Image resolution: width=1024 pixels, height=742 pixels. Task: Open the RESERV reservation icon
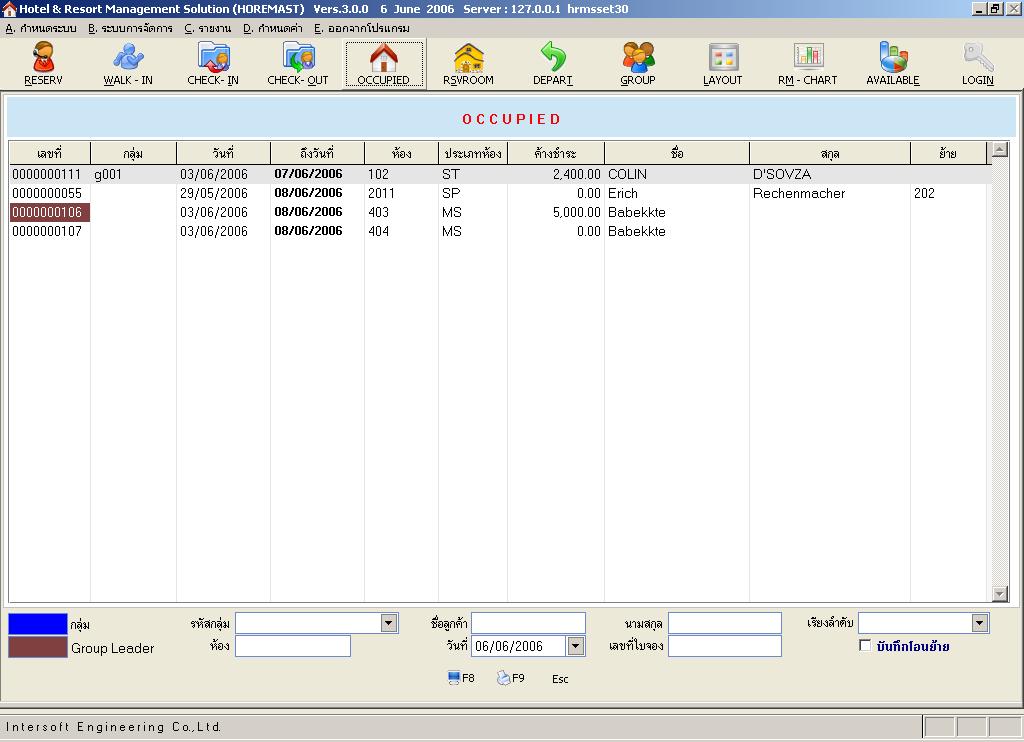coord(43,63)
